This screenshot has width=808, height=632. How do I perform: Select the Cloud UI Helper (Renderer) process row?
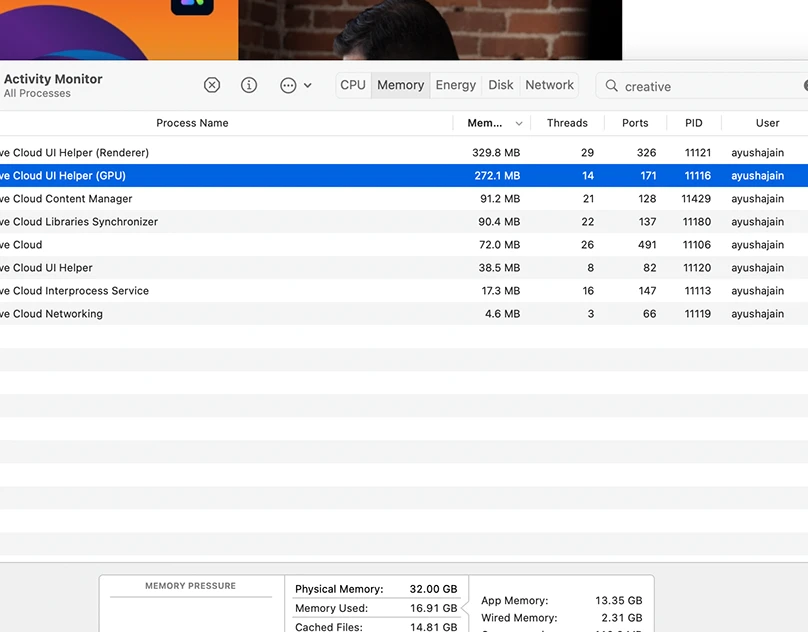[x=200, y=153]
